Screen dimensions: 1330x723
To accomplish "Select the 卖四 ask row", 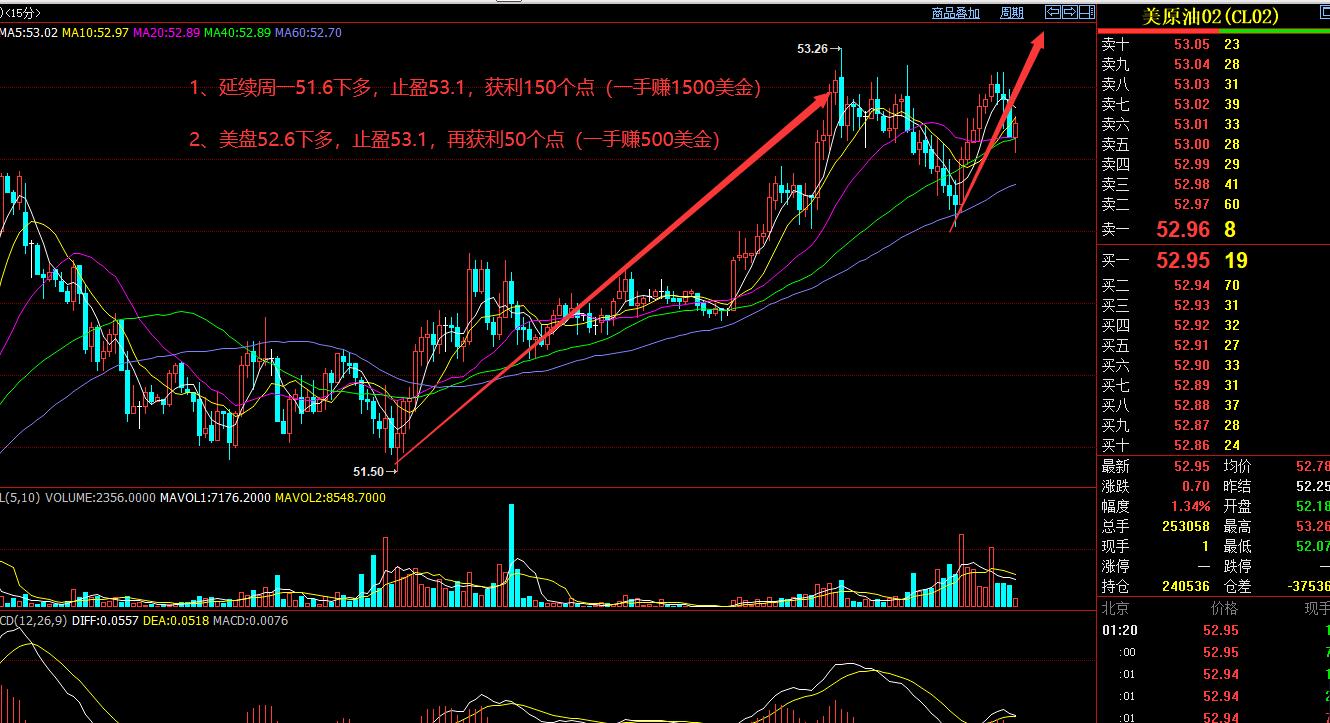I will pos(1213,164).
